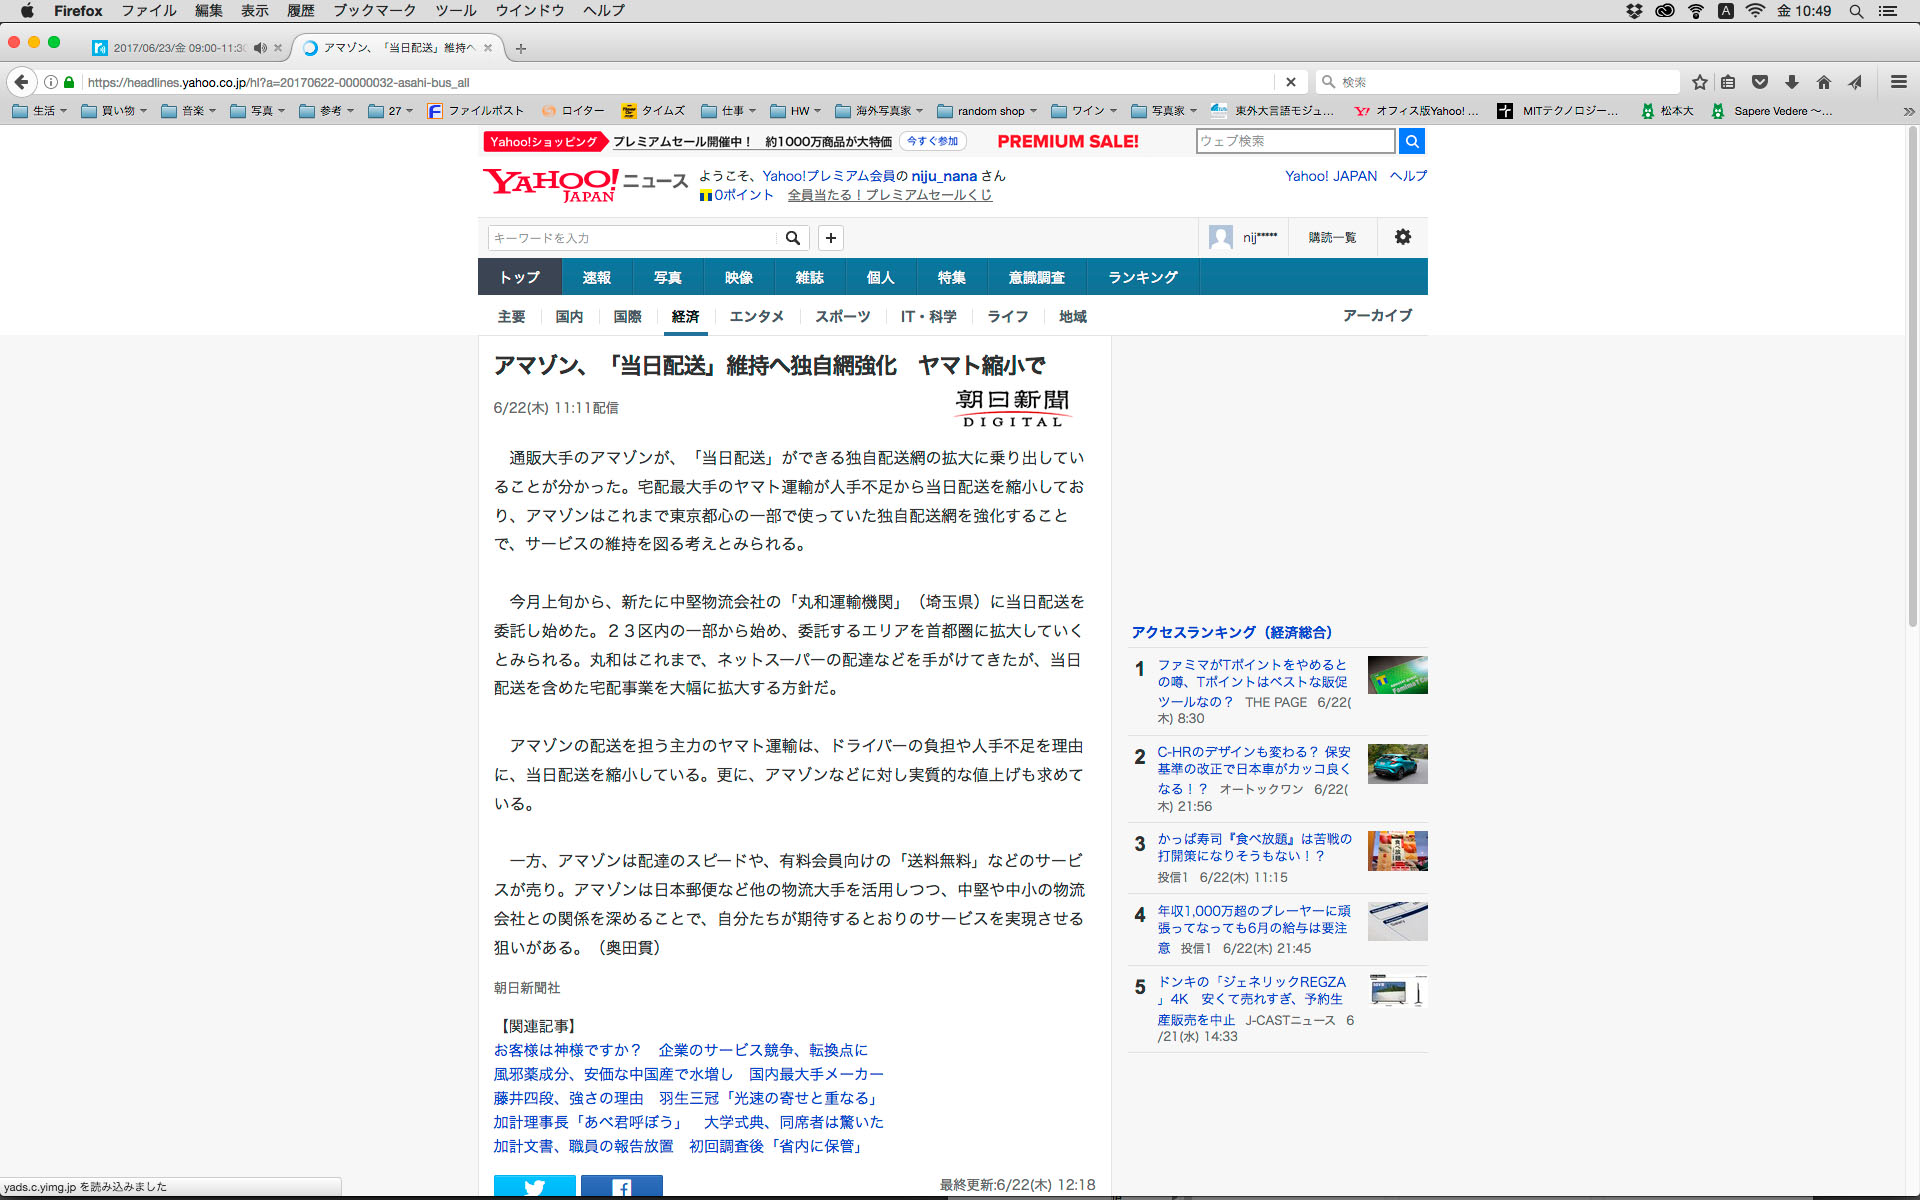Click the Yahoo News settings gear icon
The height and width of the screenshot is (1200, 1920).
pos(1402,237)
